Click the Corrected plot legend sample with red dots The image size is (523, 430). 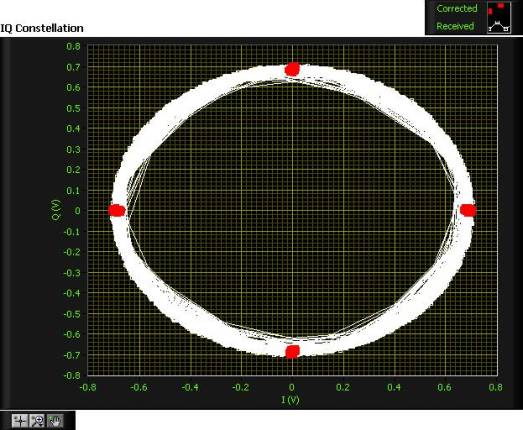499,9
